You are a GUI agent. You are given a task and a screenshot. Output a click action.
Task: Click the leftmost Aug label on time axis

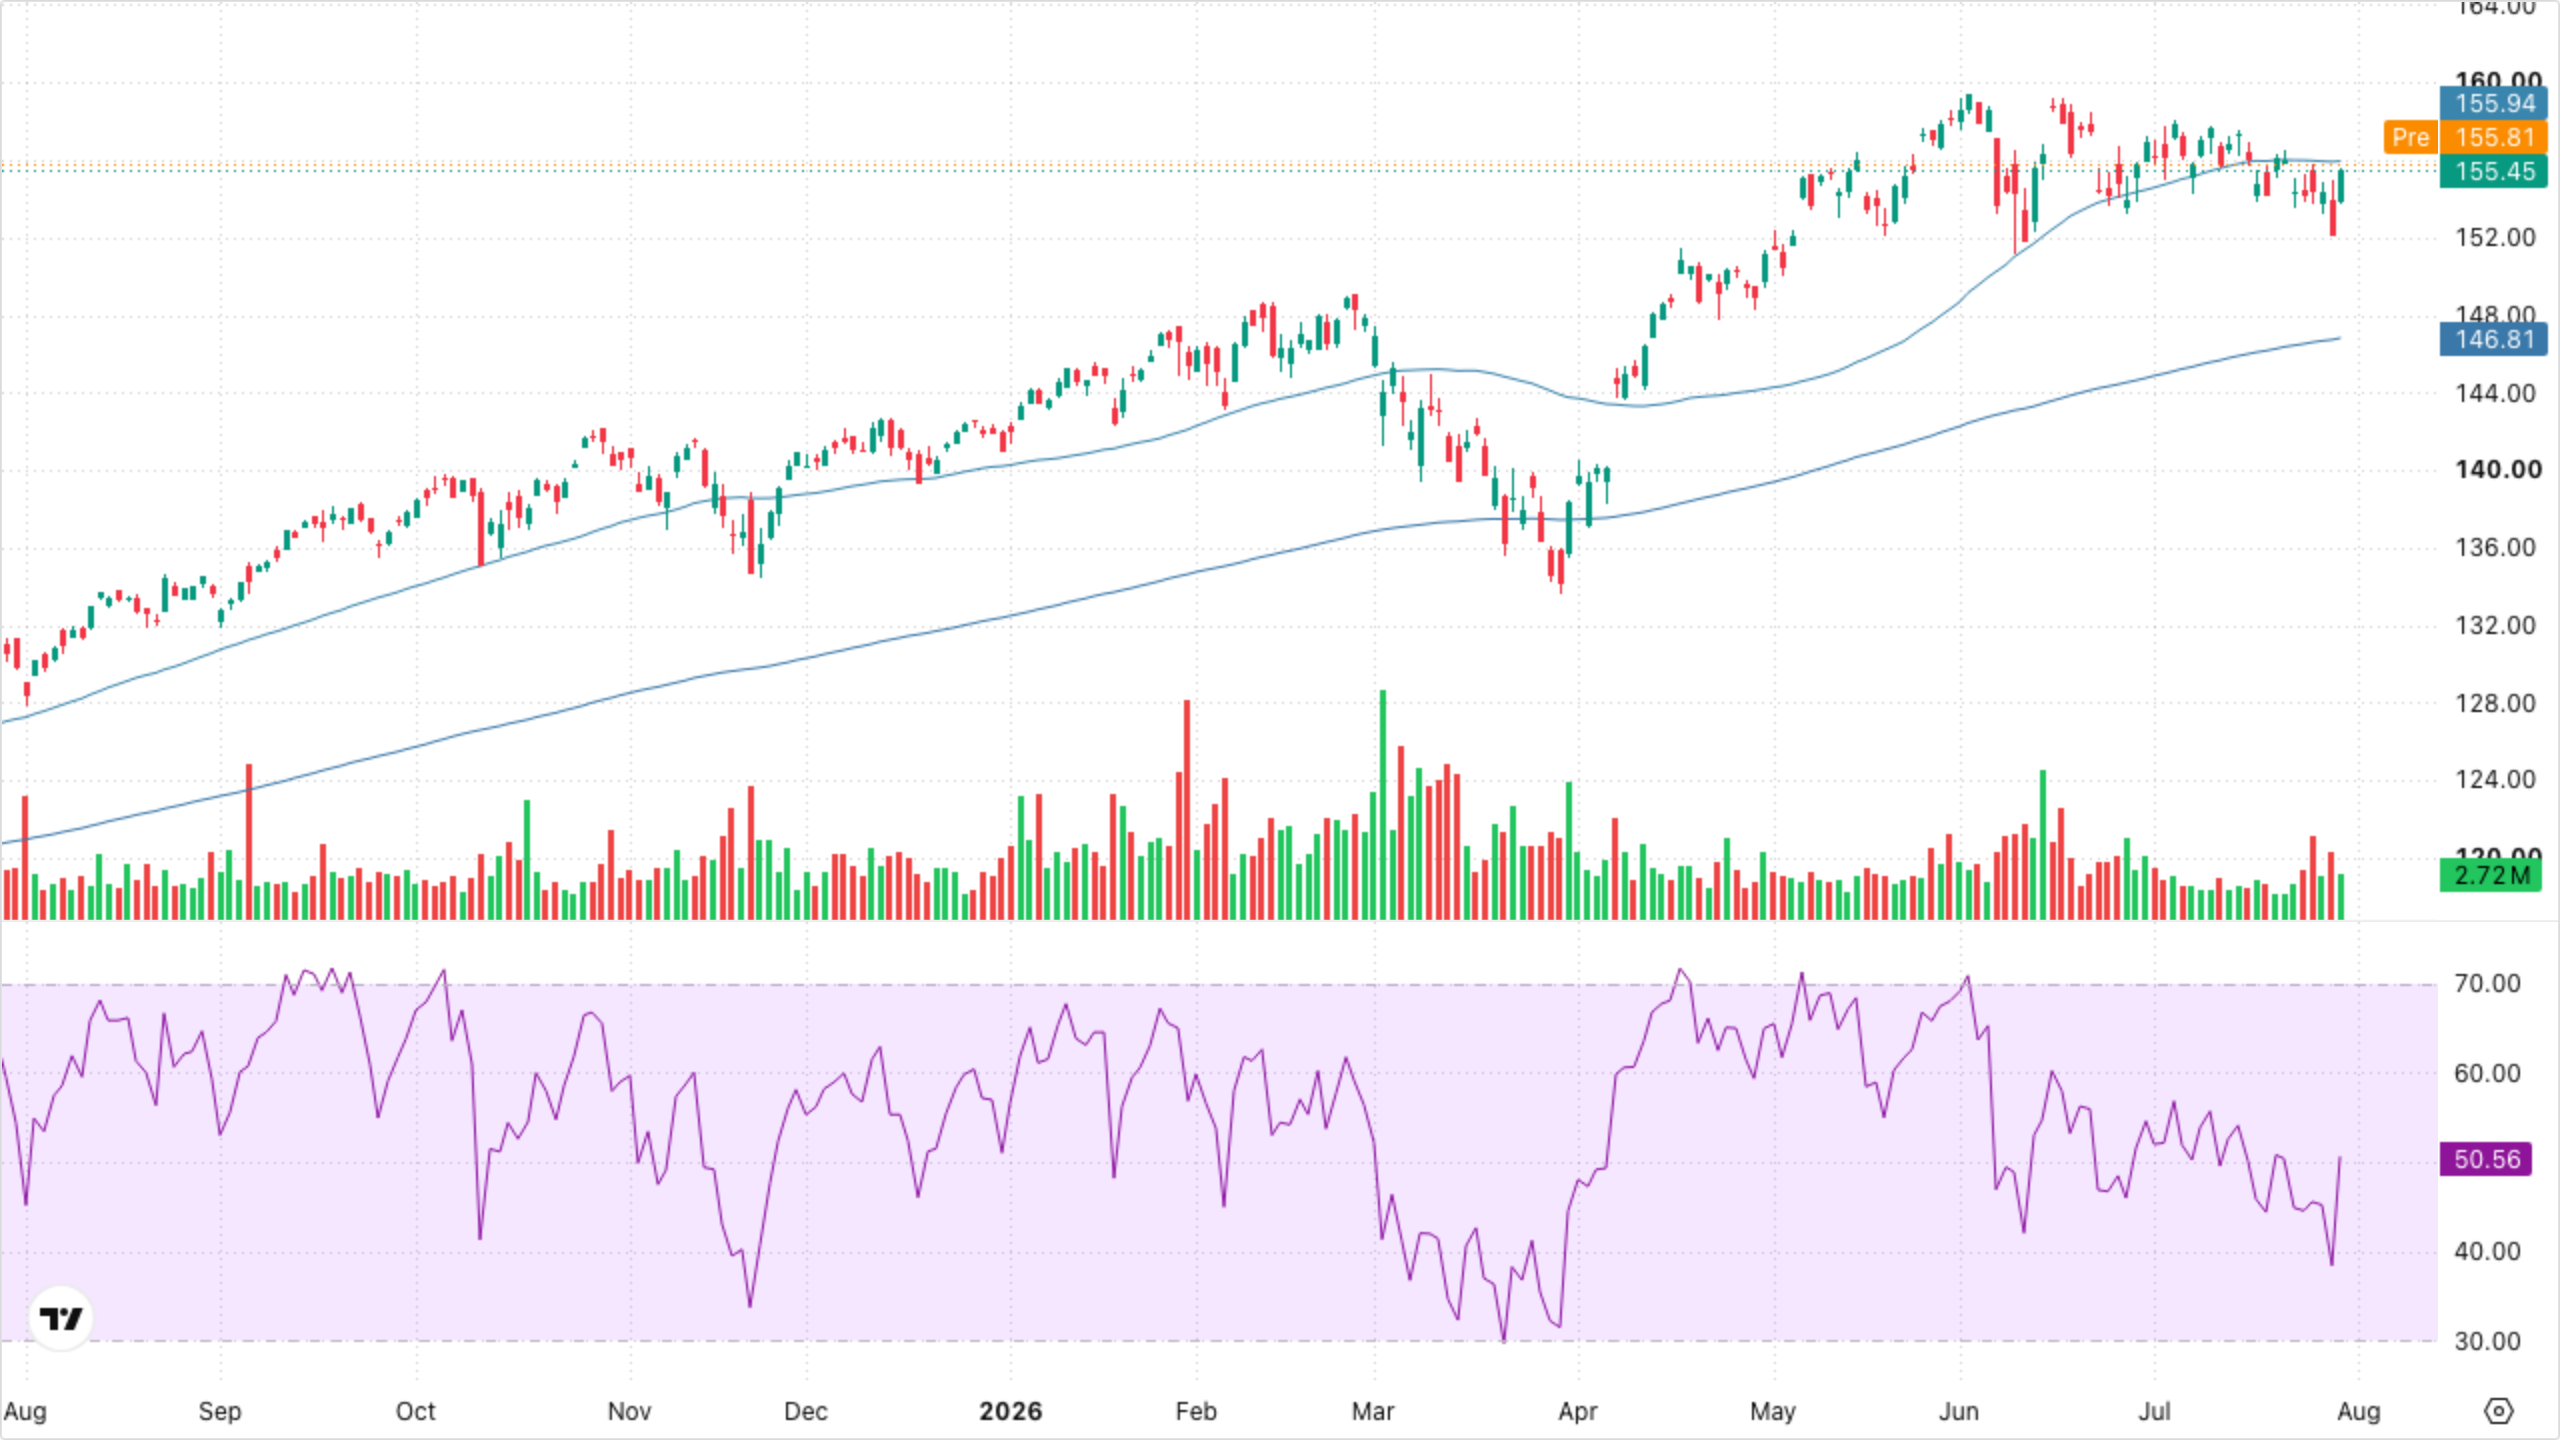pos(25,1411)
